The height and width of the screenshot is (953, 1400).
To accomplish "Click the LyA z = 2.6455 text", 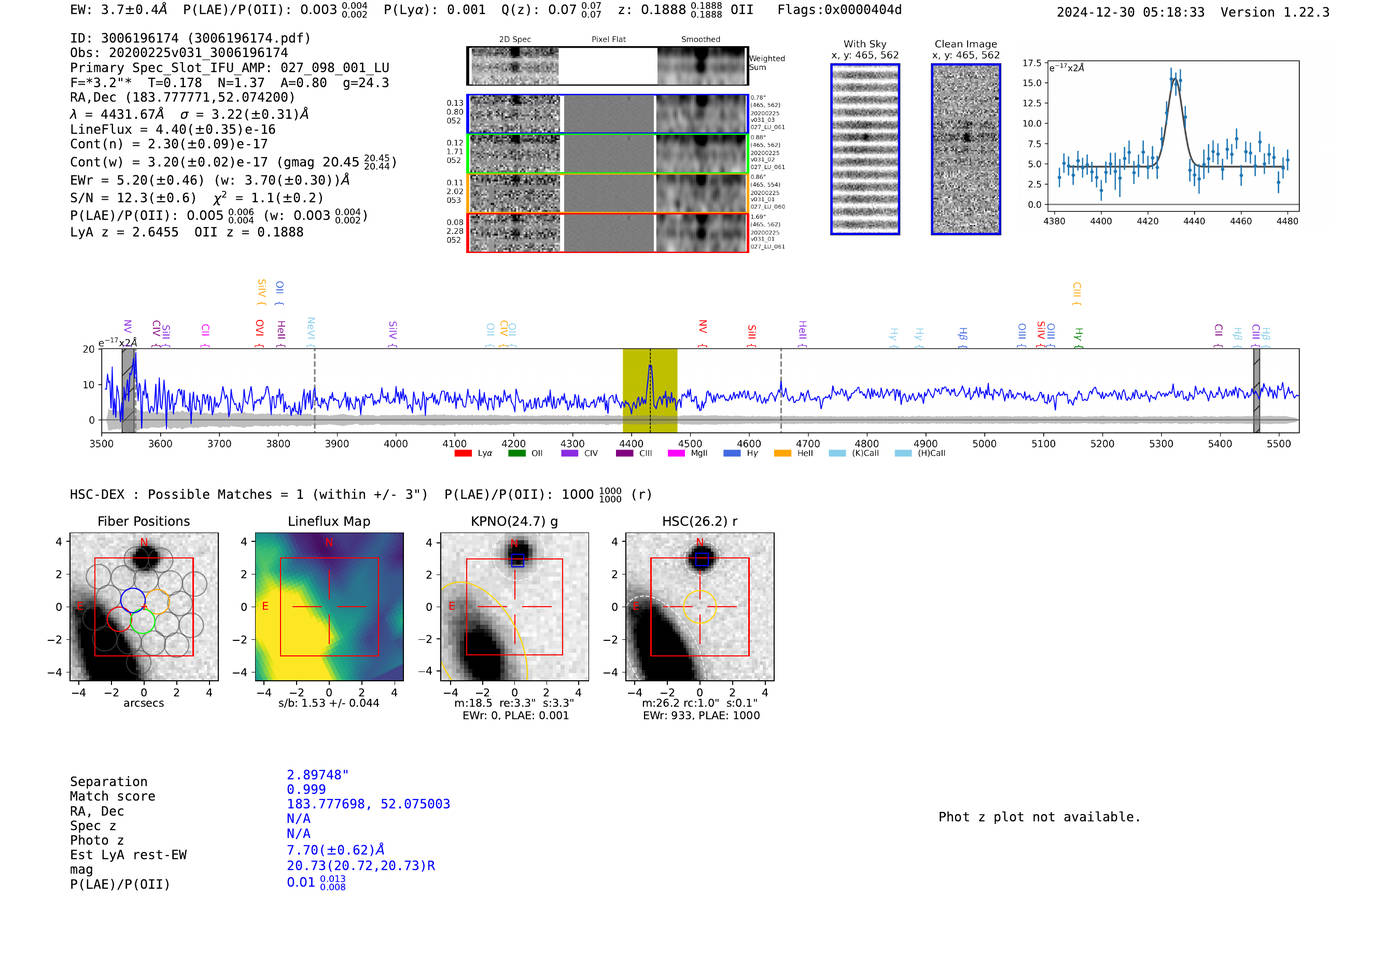I will [124, 232].
